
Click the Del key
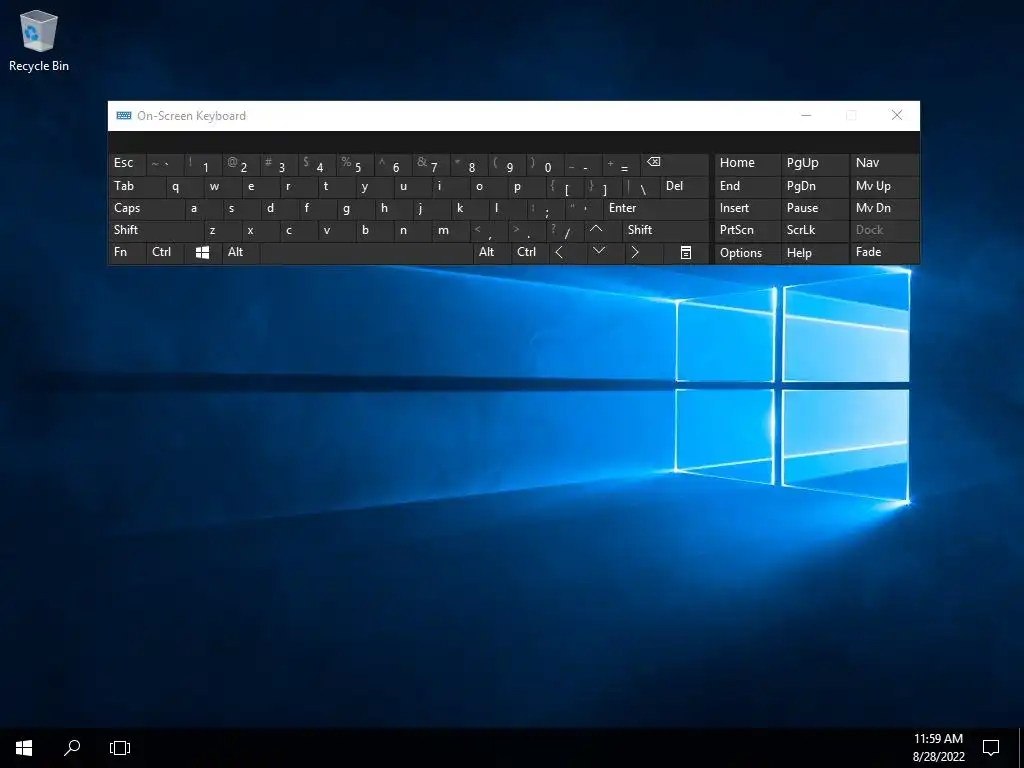pos(684,186)
